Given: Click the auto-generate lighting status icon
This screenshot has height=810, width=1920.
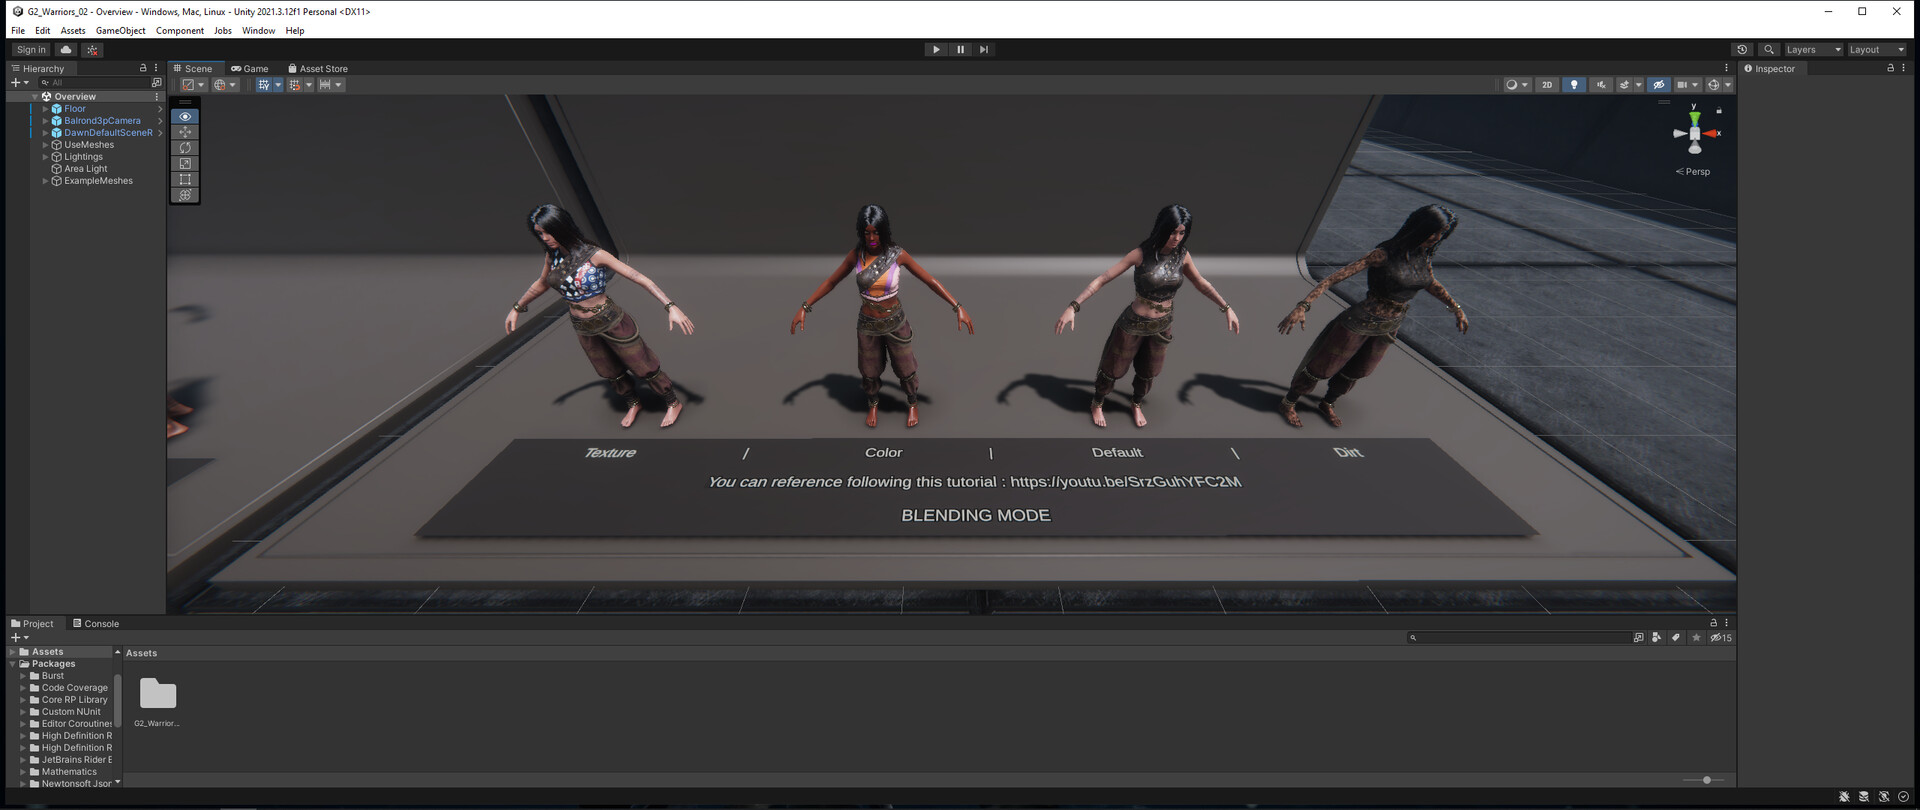Looking at the screenshot, I should (x=1884, y=797).
